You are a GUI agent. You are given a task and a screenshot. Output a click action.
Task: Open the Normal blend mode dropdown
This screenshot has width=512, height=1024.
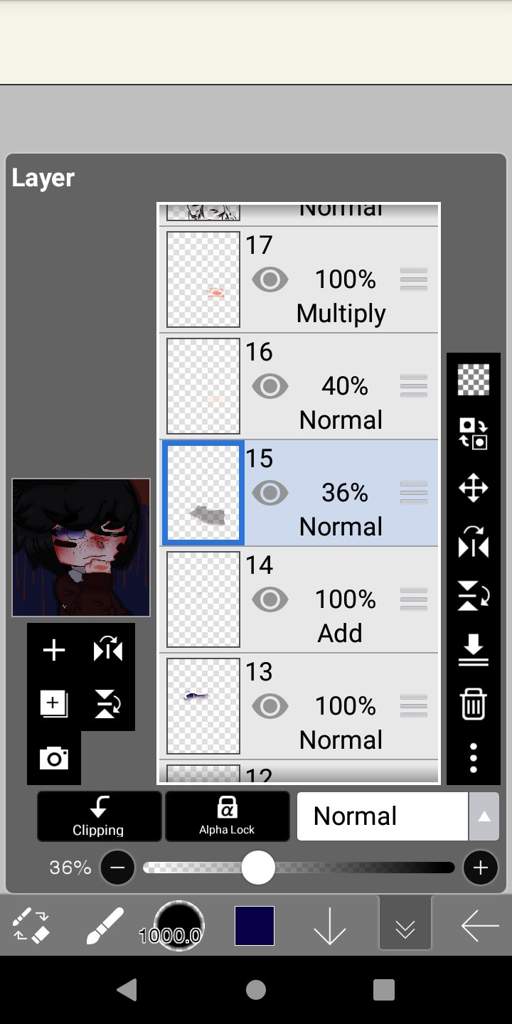click(x=383, y=816)
